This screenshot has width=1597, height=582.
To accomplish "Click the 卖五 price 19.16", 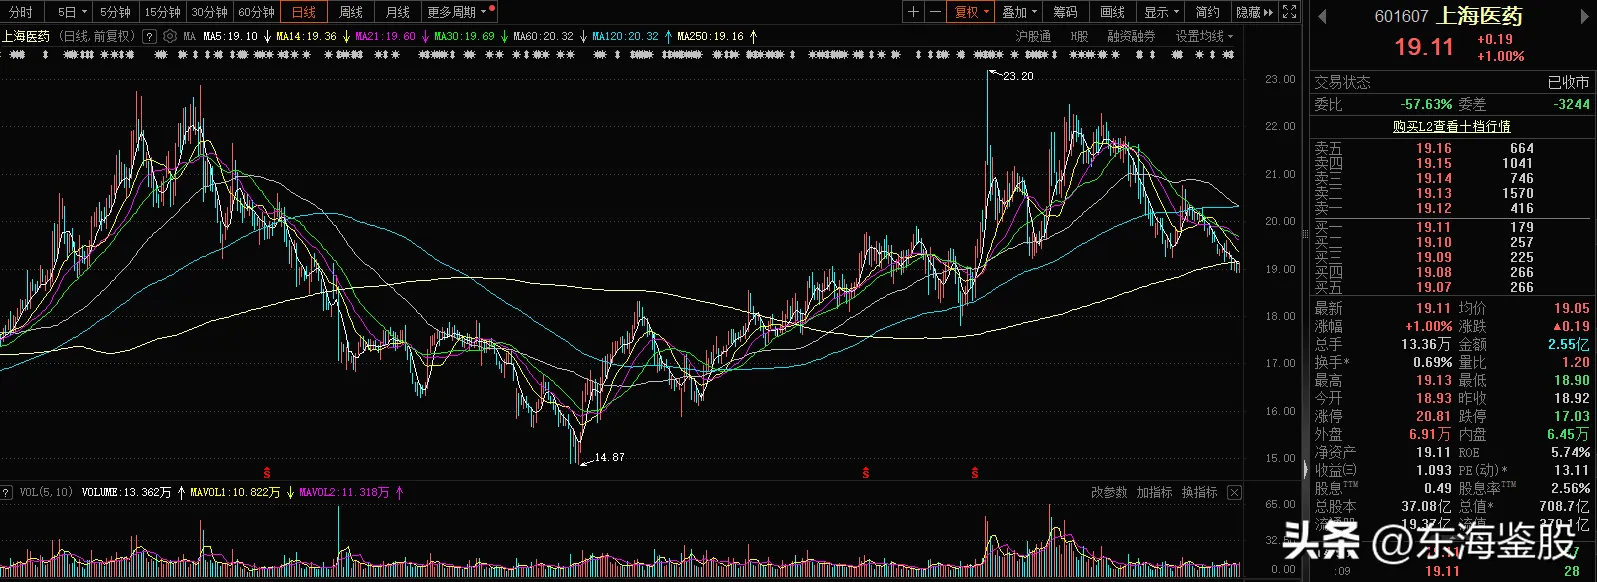I will pos(1433,148).
